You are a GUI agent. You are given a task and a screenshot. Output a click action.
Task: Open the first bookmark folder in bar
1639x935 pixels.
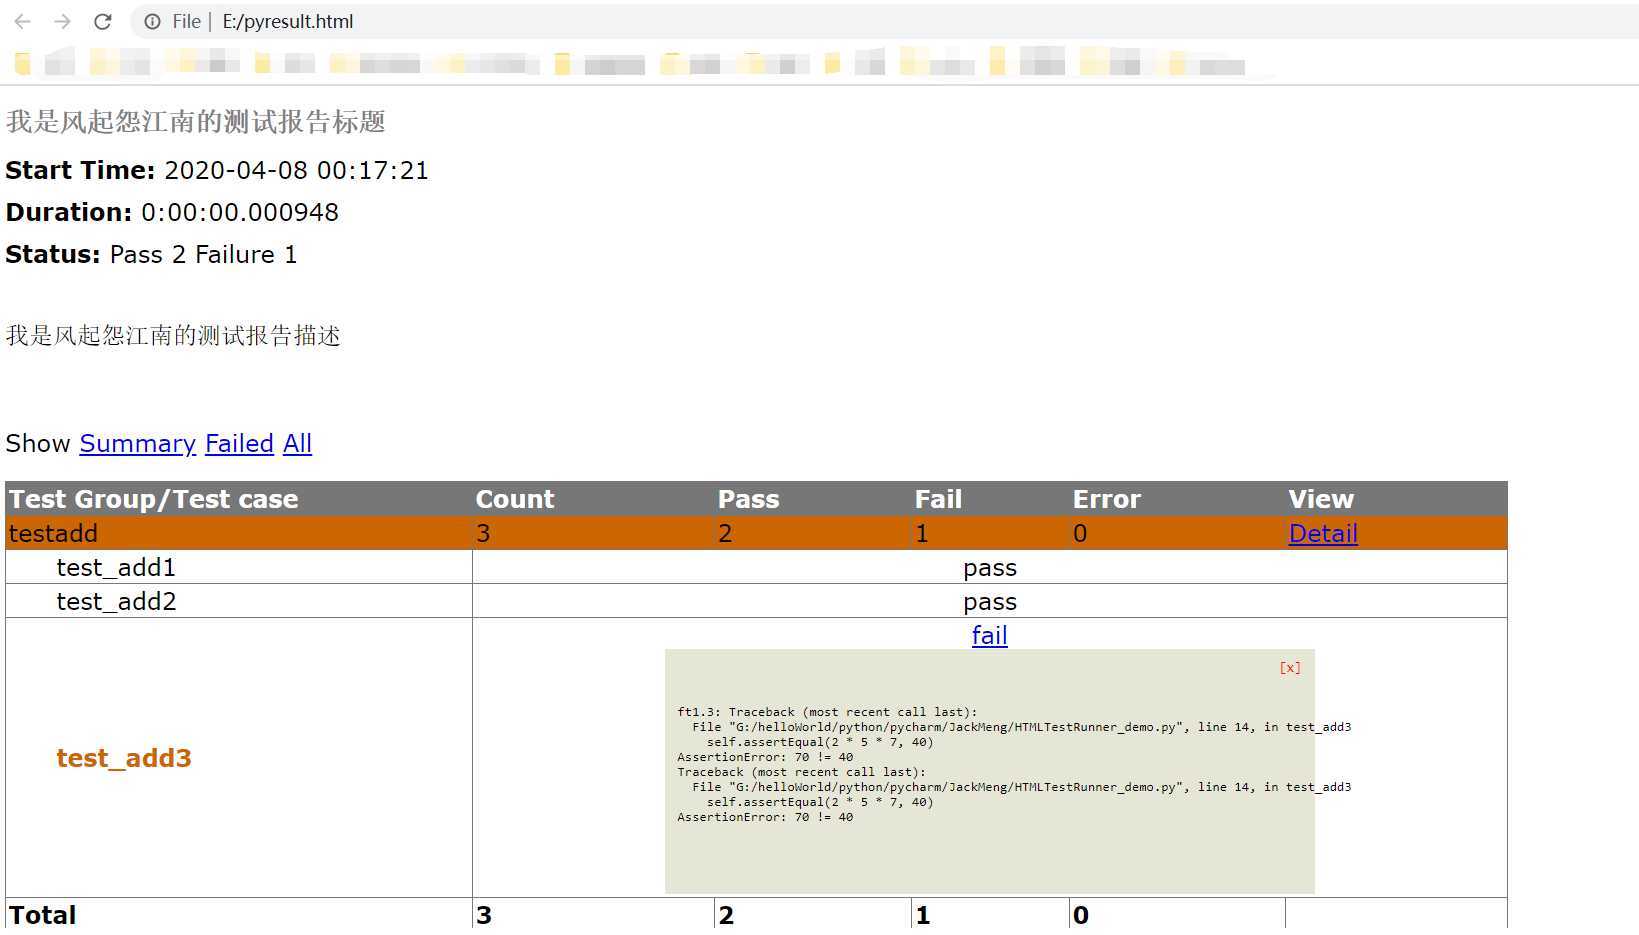click(22, 64)
